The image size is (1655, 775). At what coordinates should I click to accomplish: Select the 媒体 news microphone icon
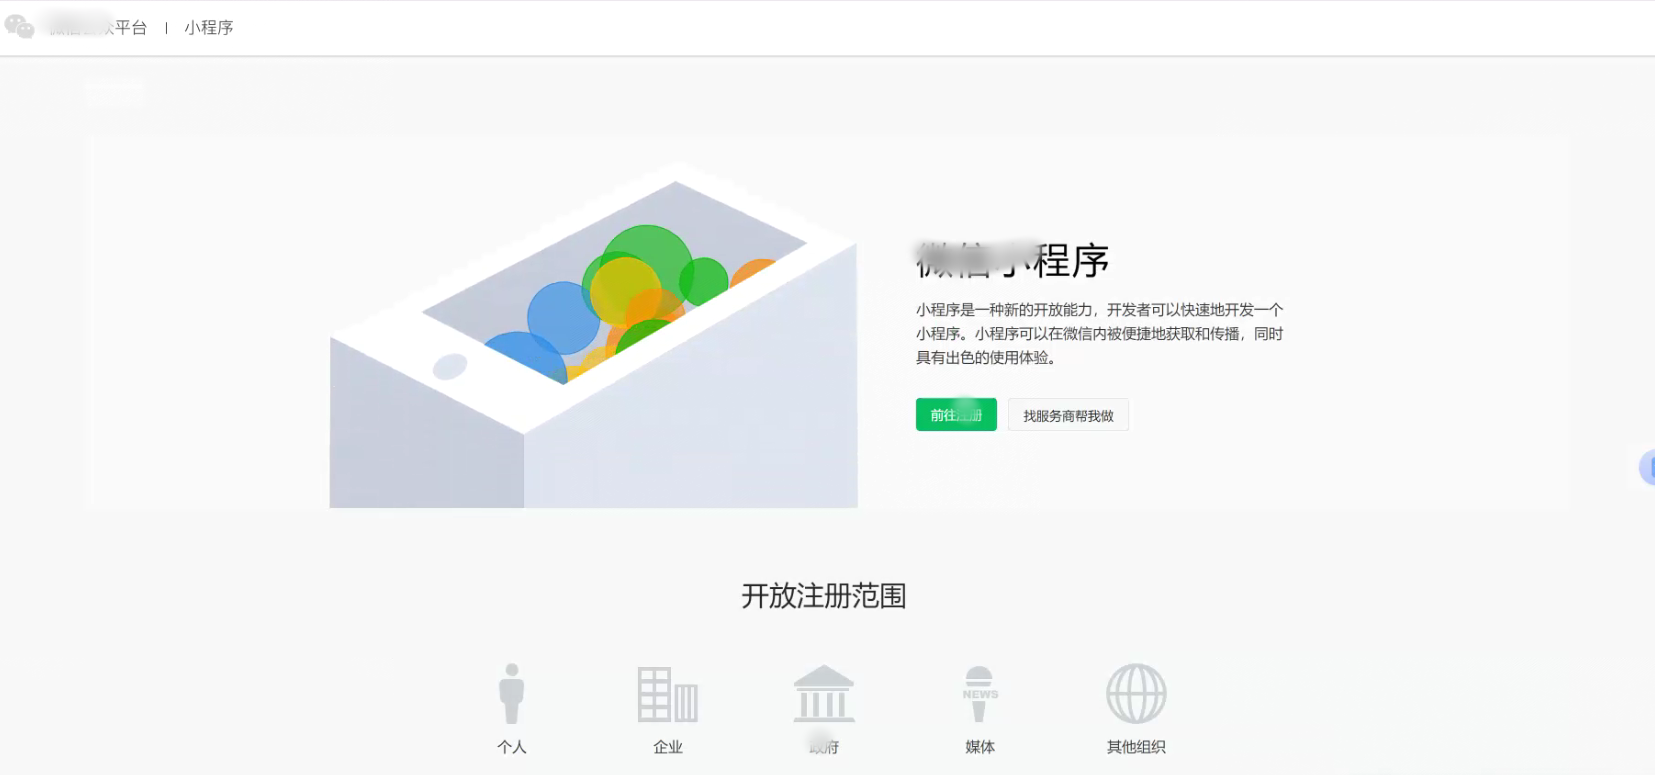click(x=980, y=694)
